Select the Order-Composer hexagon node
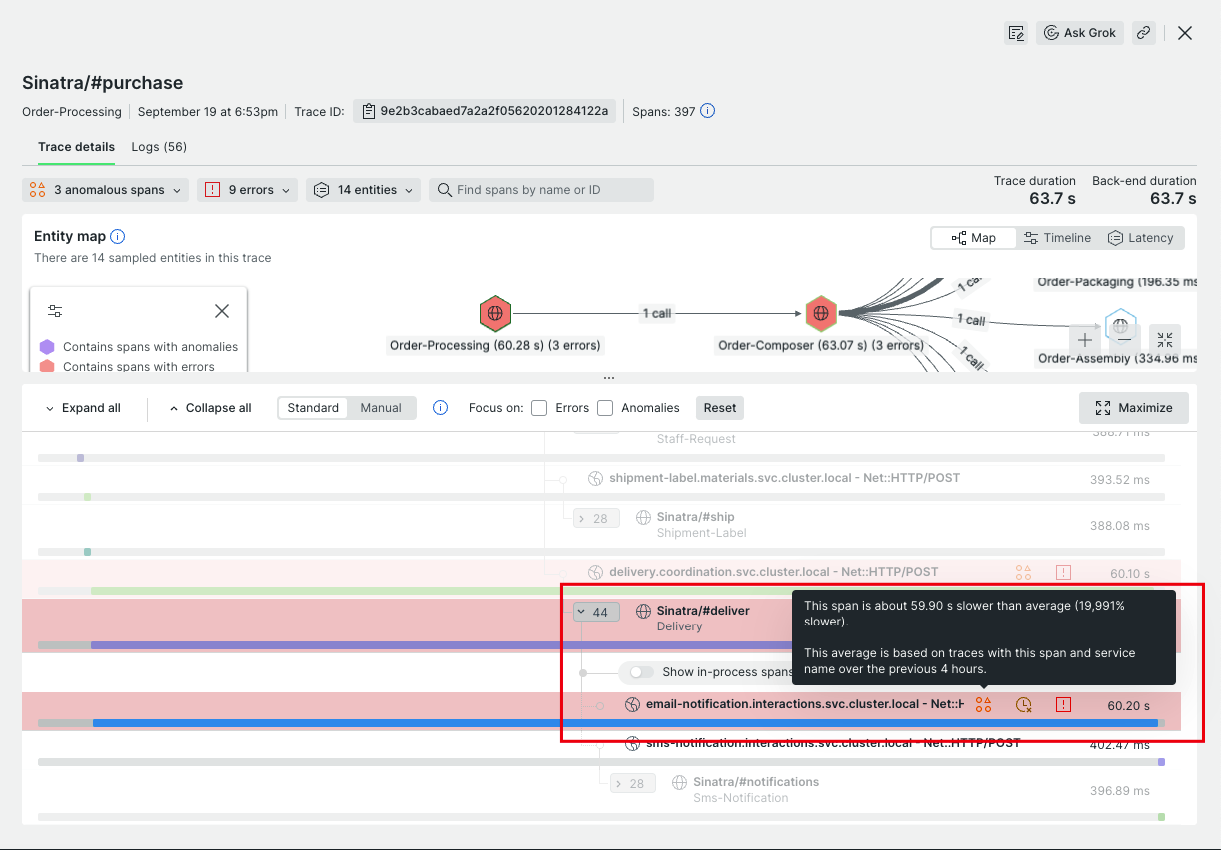This screenshot has height=850, width=1221. pyautogui.click(x=821, y=314)
